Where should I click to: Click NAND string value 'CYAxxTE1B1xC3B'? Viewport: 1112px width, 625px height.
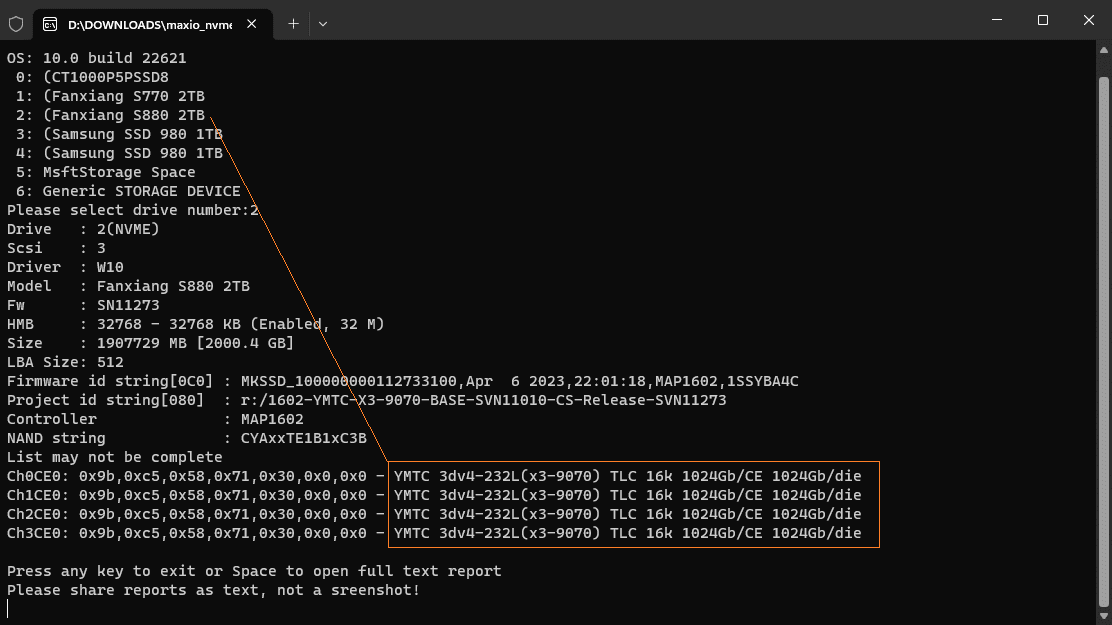[304, 438]
